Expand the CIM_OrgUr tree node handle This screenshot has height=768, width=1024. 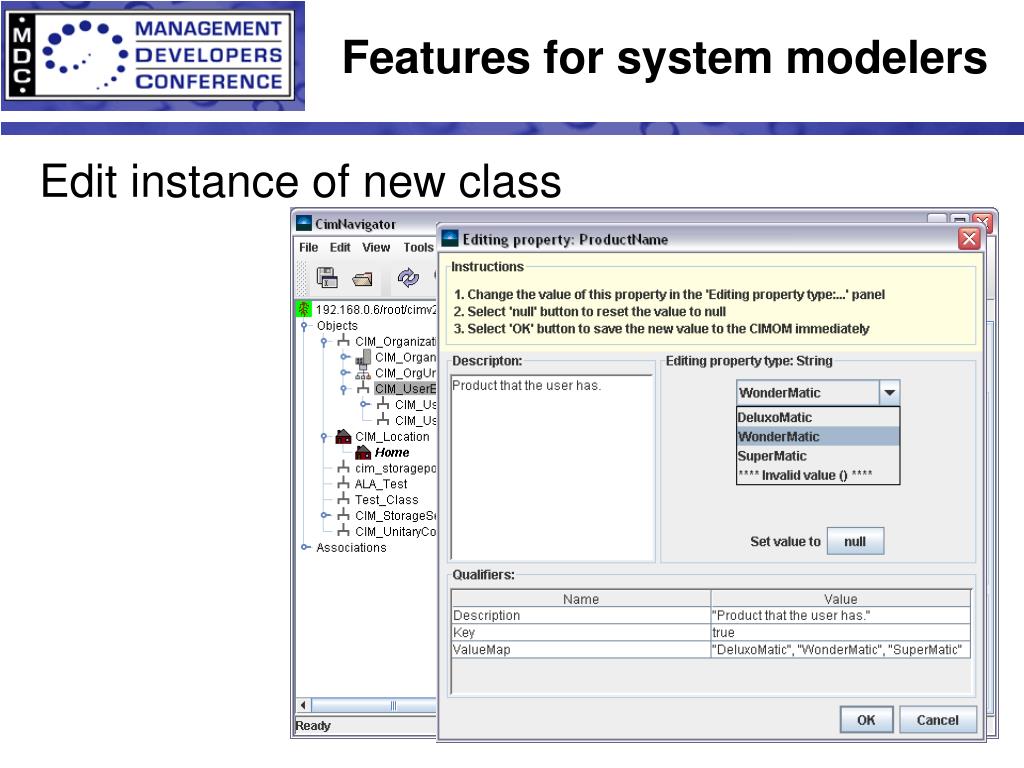pos(345,373)
